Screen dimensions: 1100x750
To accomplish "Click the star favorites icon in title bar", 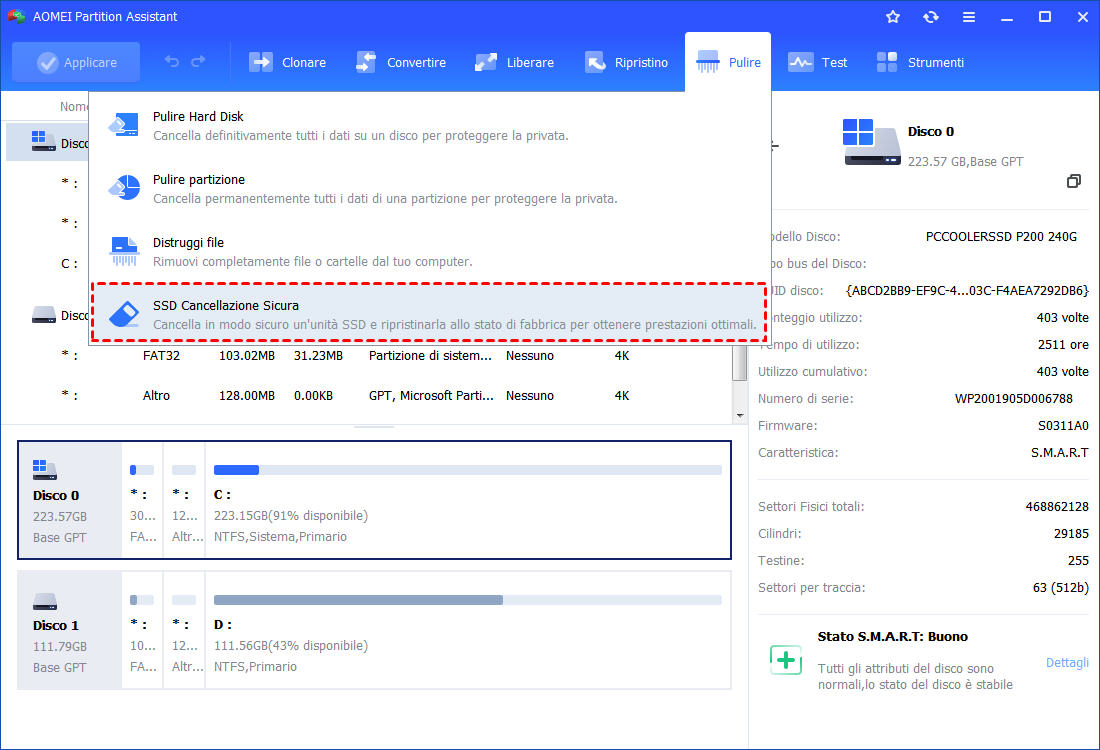I will click(893, 16).
